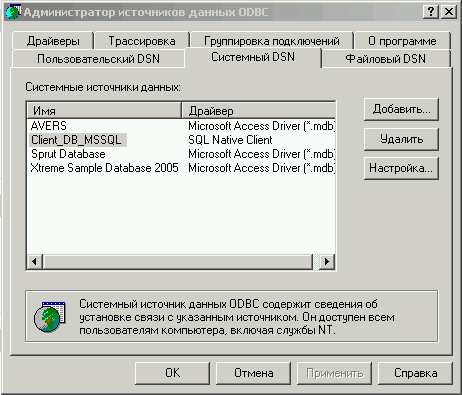Open Настройка... for selected source
This screenshot has height=395, width=462.
tap(401, 168)
